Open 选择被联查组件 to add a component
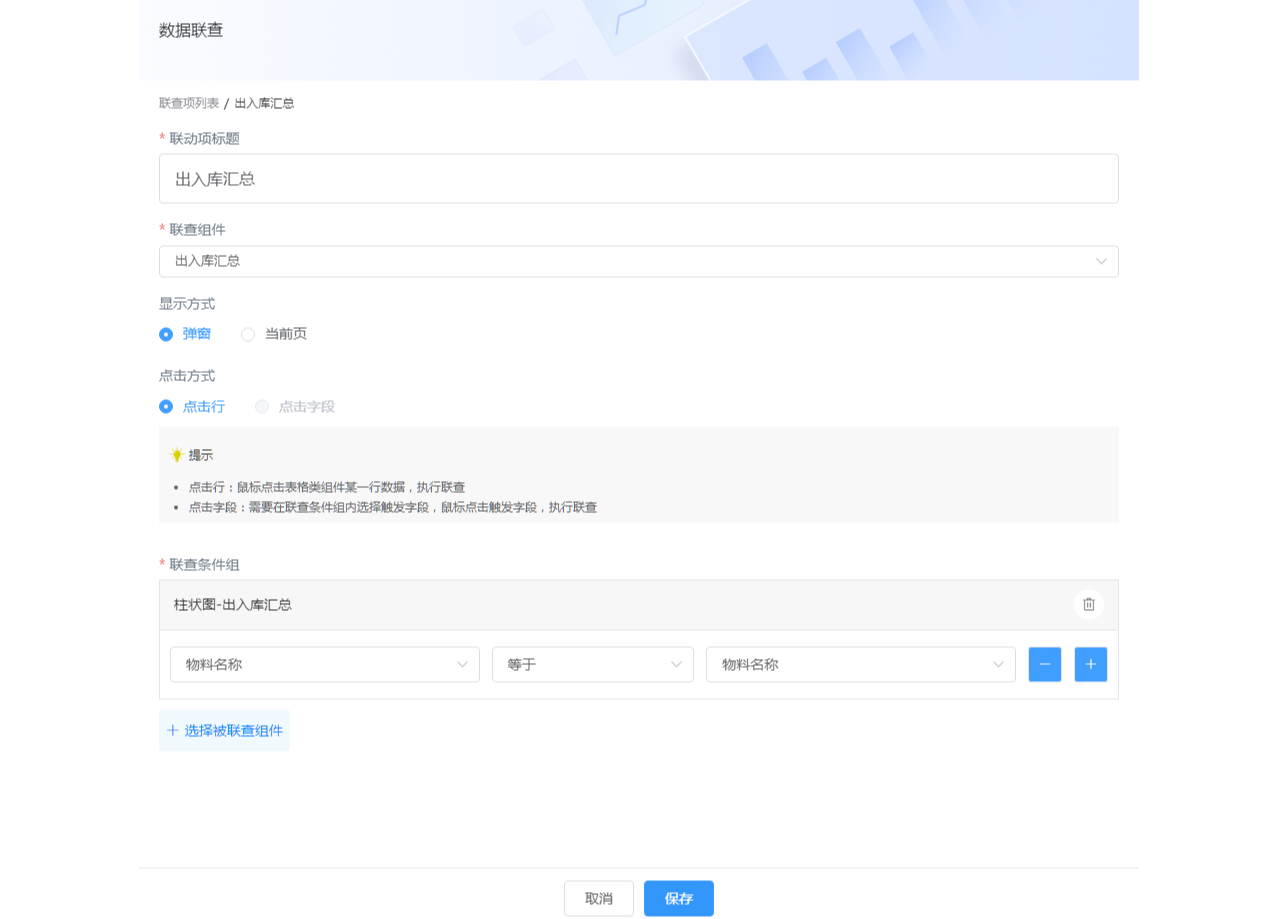The image size is (1262, 919). 224,730
